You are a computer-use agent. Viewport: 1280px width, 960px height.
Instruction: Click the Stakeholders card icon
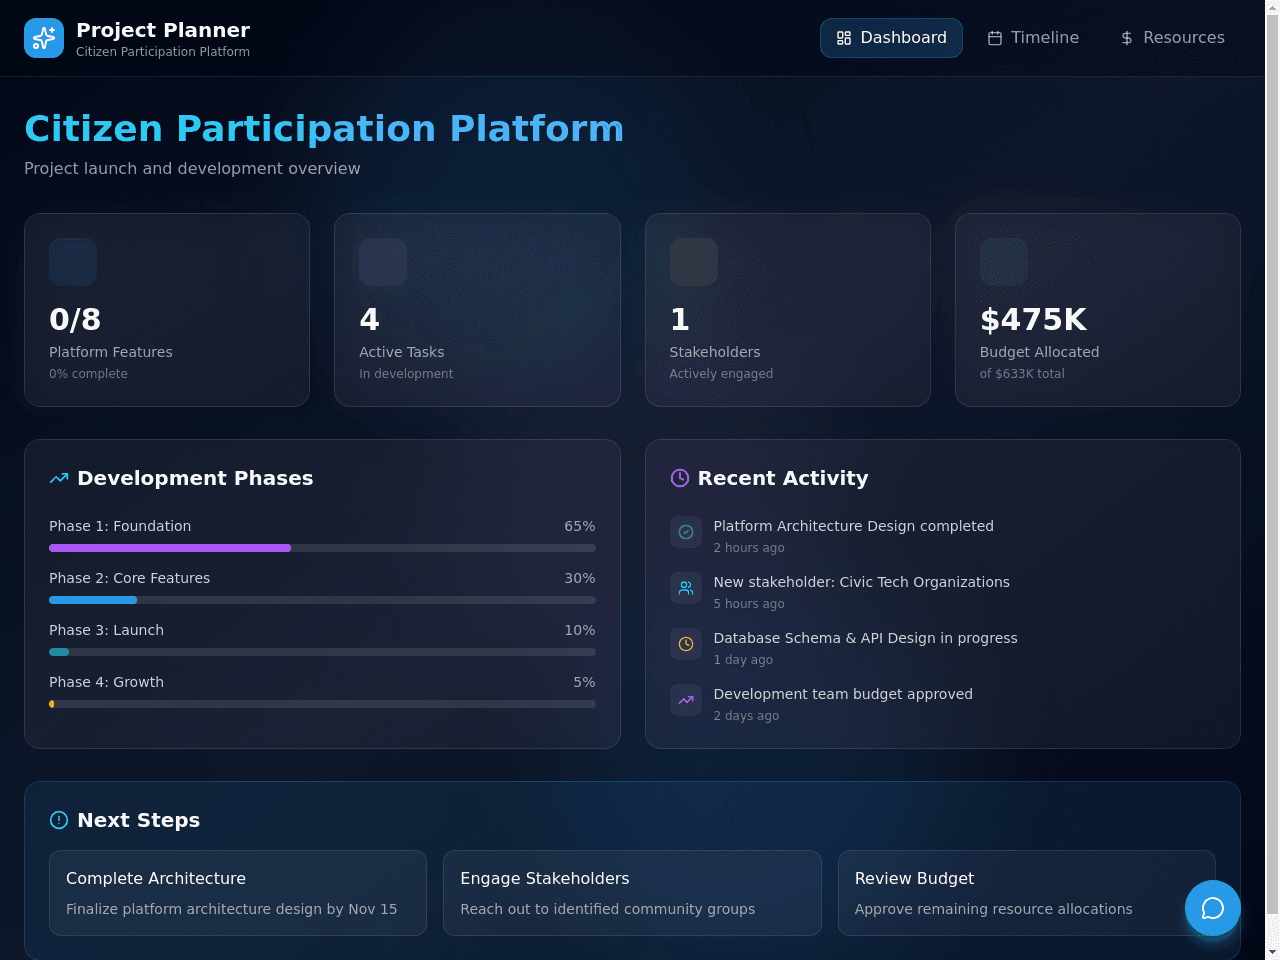click(694, 262)
